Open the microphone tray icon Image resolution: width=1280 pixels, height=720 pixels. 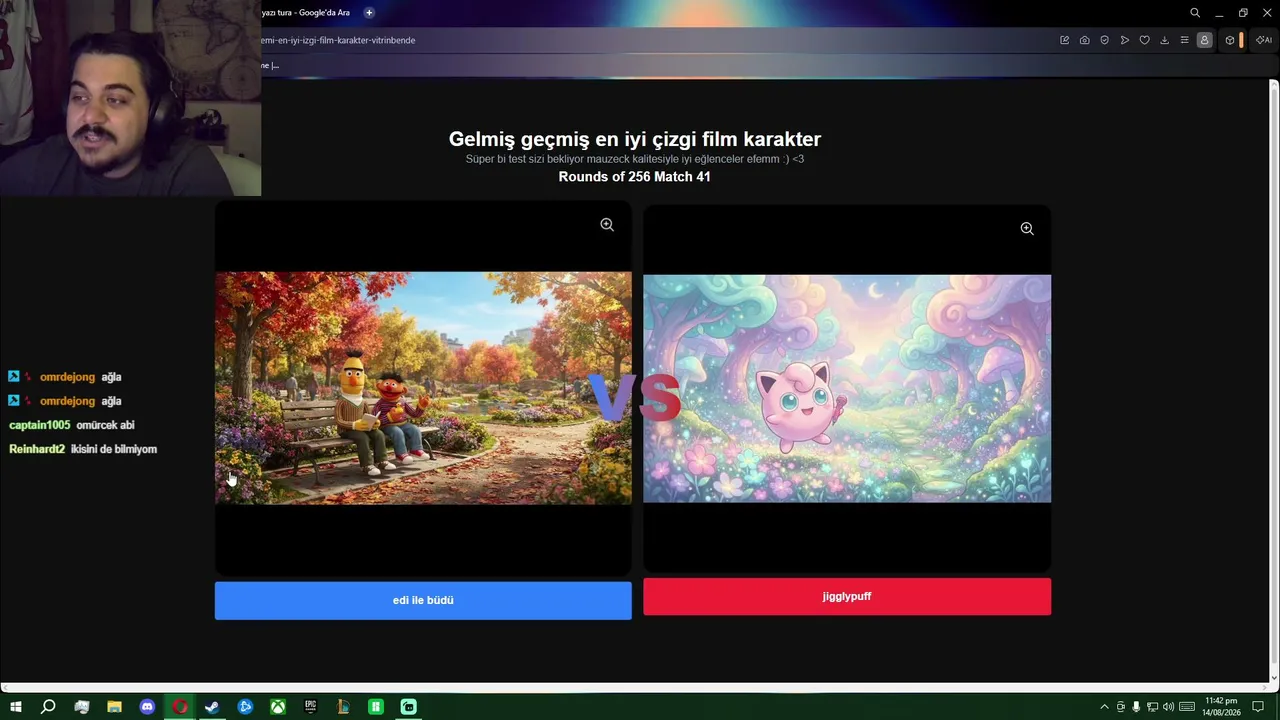(x=1136, y=707)
